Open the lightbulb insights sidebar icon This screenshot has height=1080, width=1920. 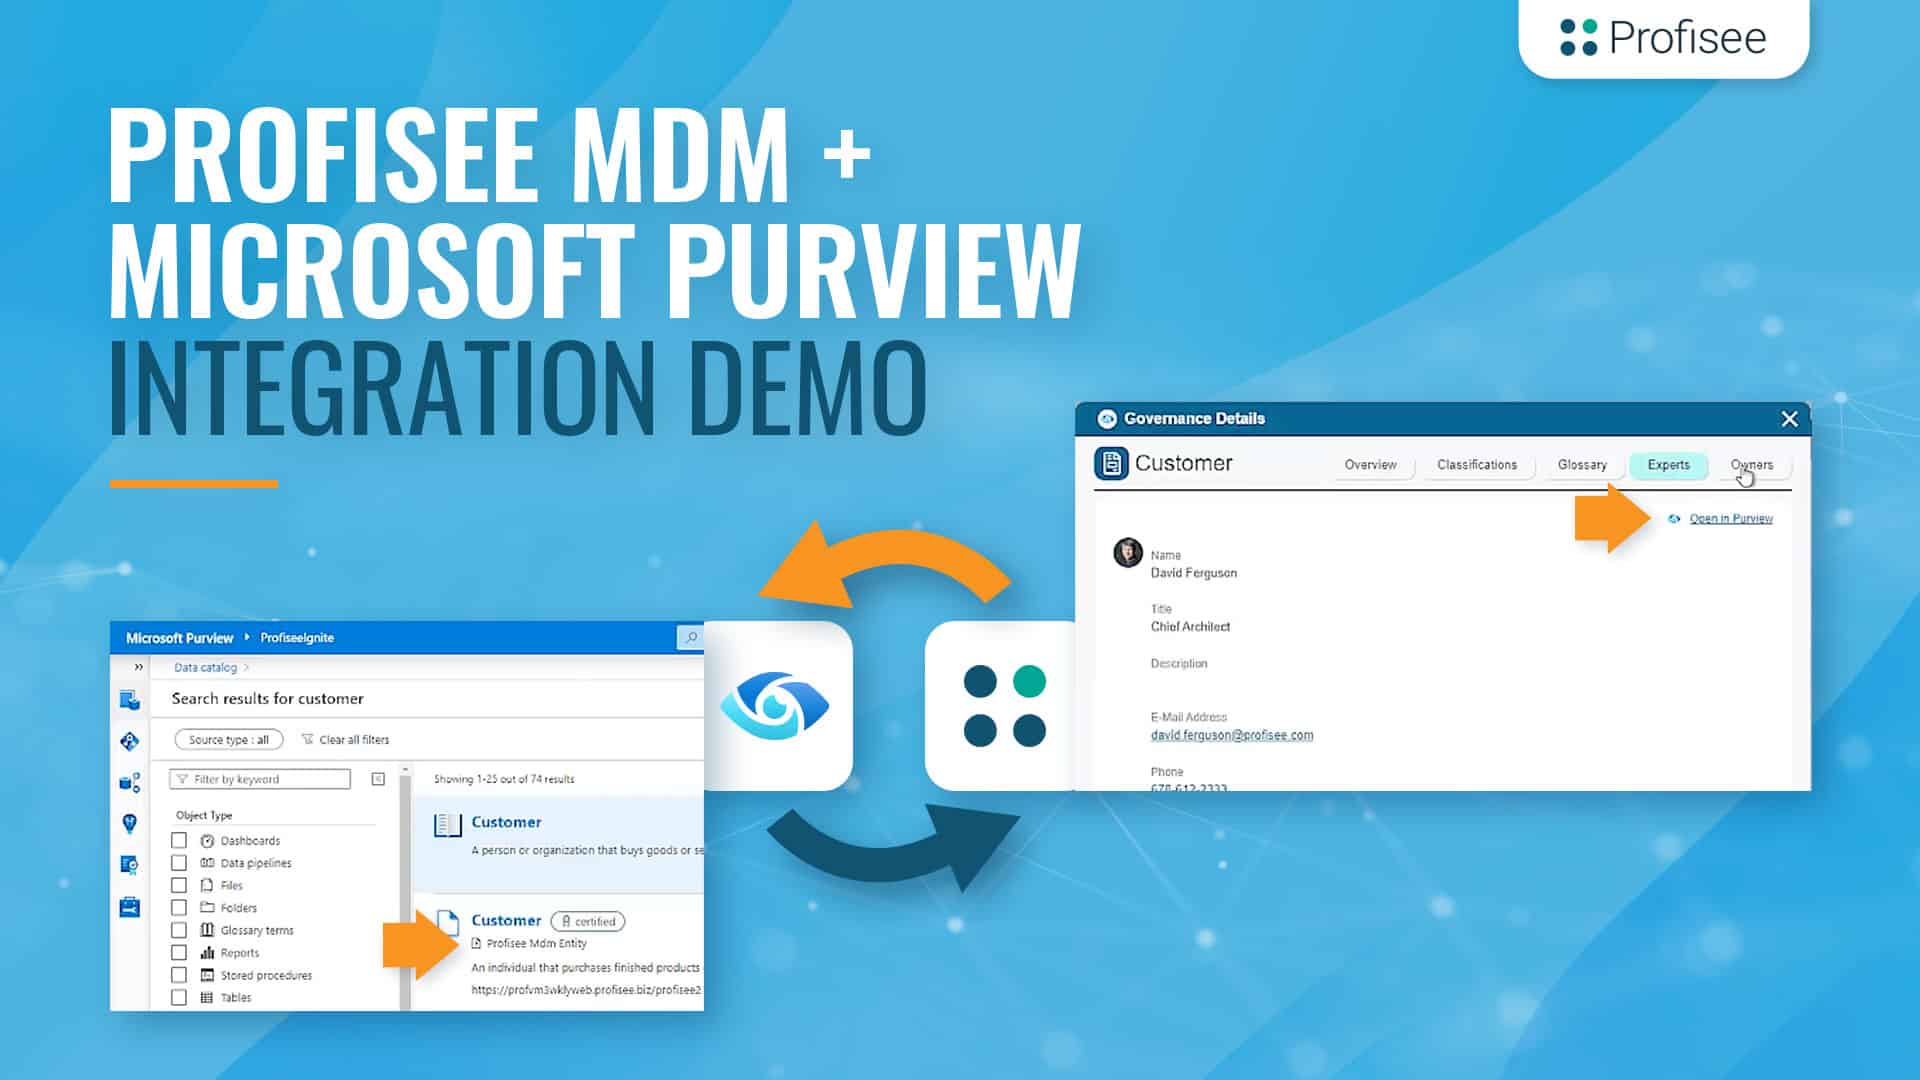(129, 823)
